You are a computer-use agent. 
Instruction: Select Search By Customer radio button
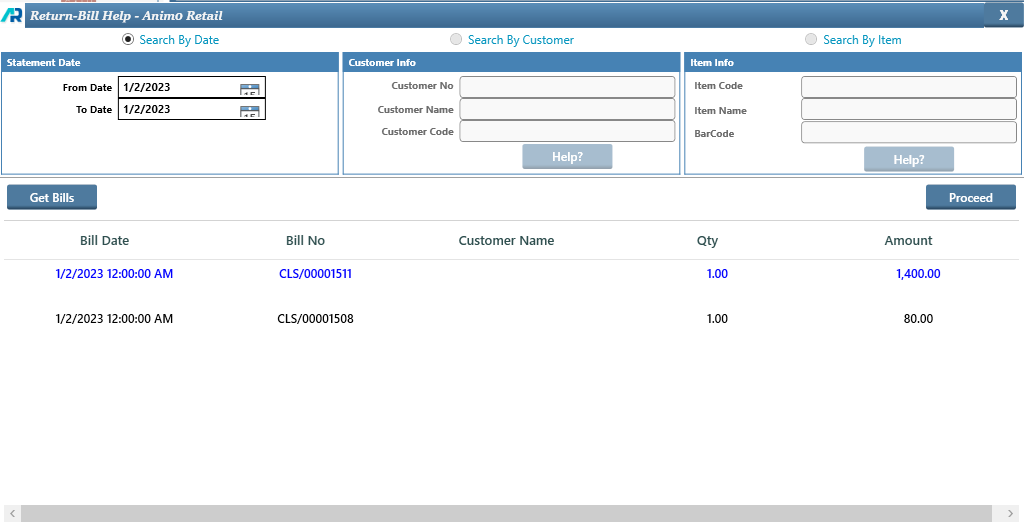[456, 40]
